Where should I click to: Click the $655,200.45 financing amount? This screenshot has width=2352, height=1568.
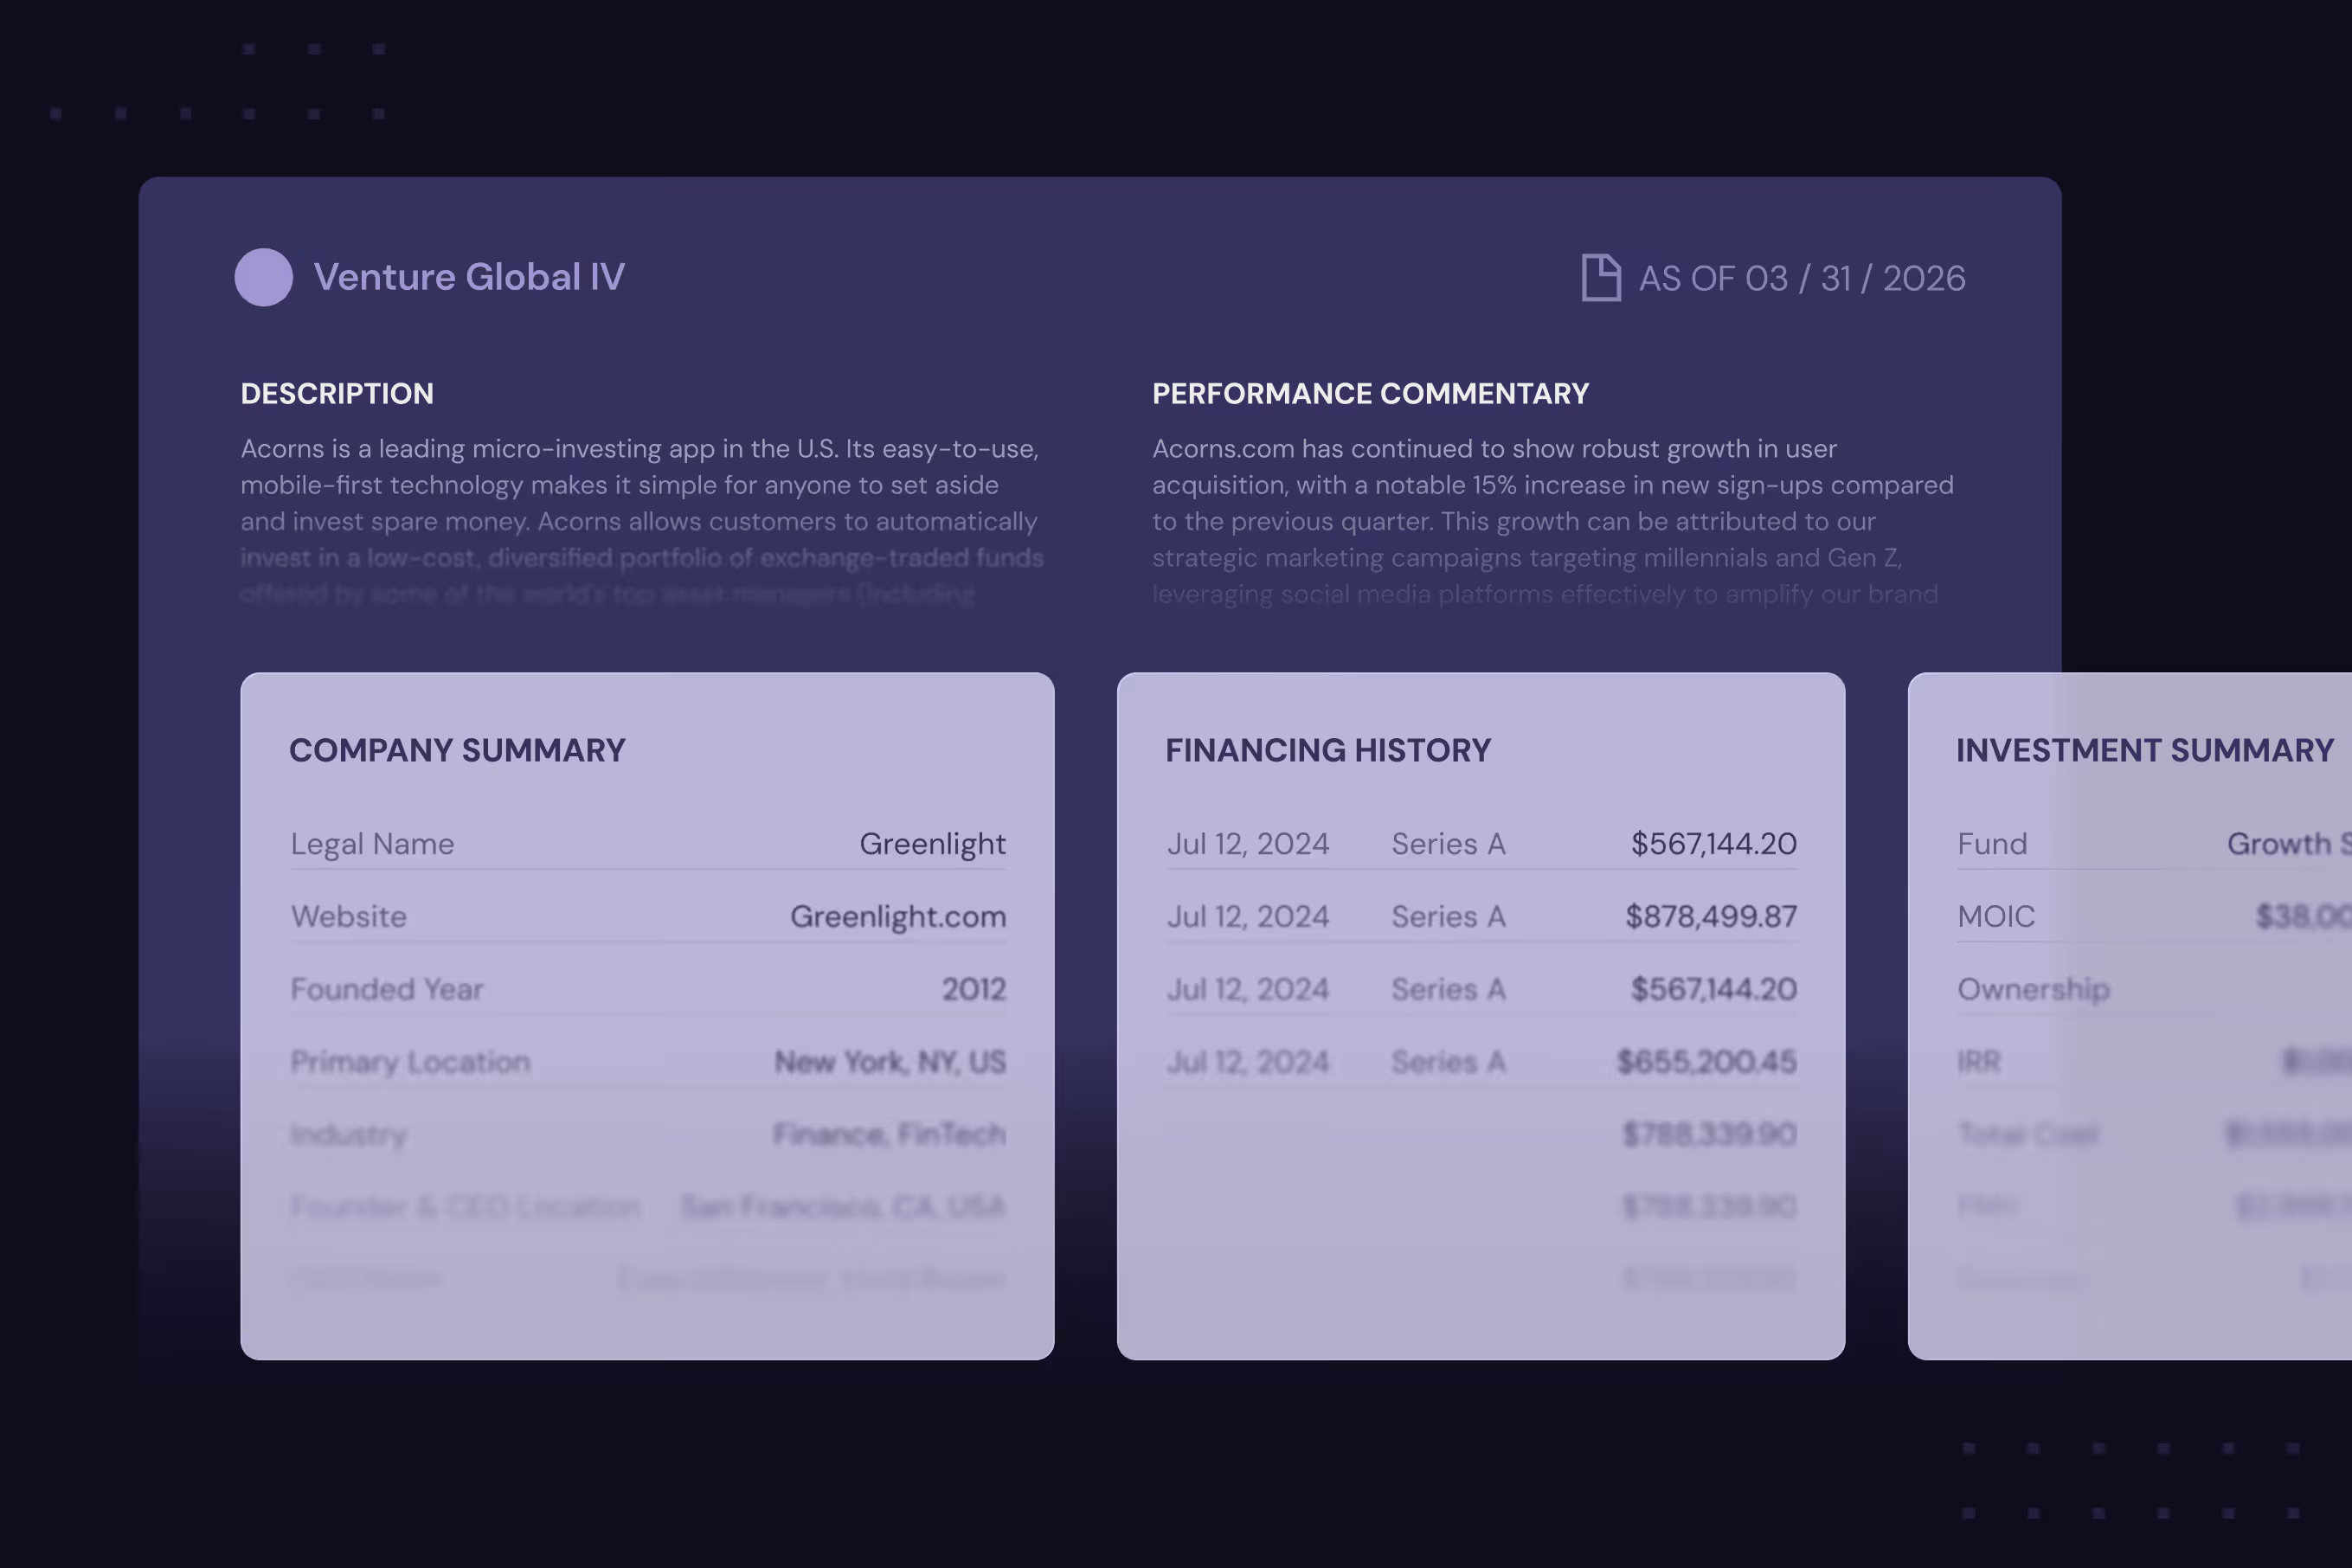point(1707,1062)
